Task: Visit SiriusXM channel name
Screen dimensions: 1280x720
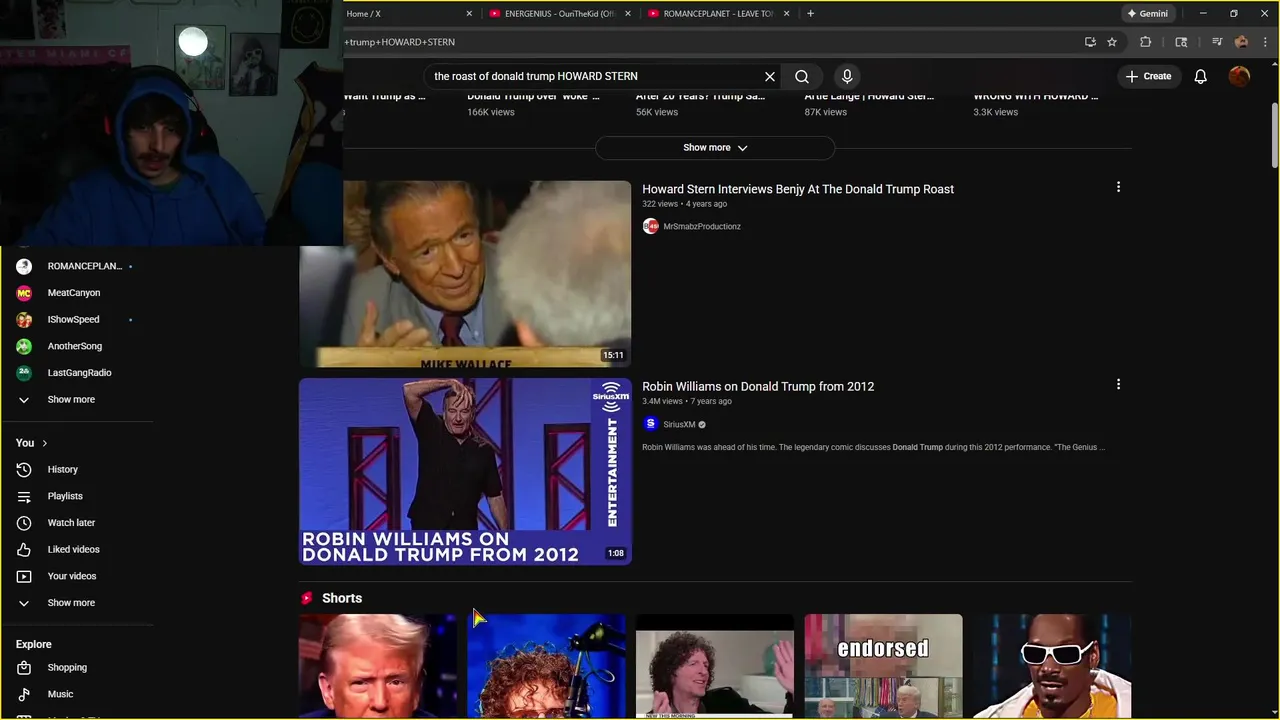Action: (x=679, y=425)
